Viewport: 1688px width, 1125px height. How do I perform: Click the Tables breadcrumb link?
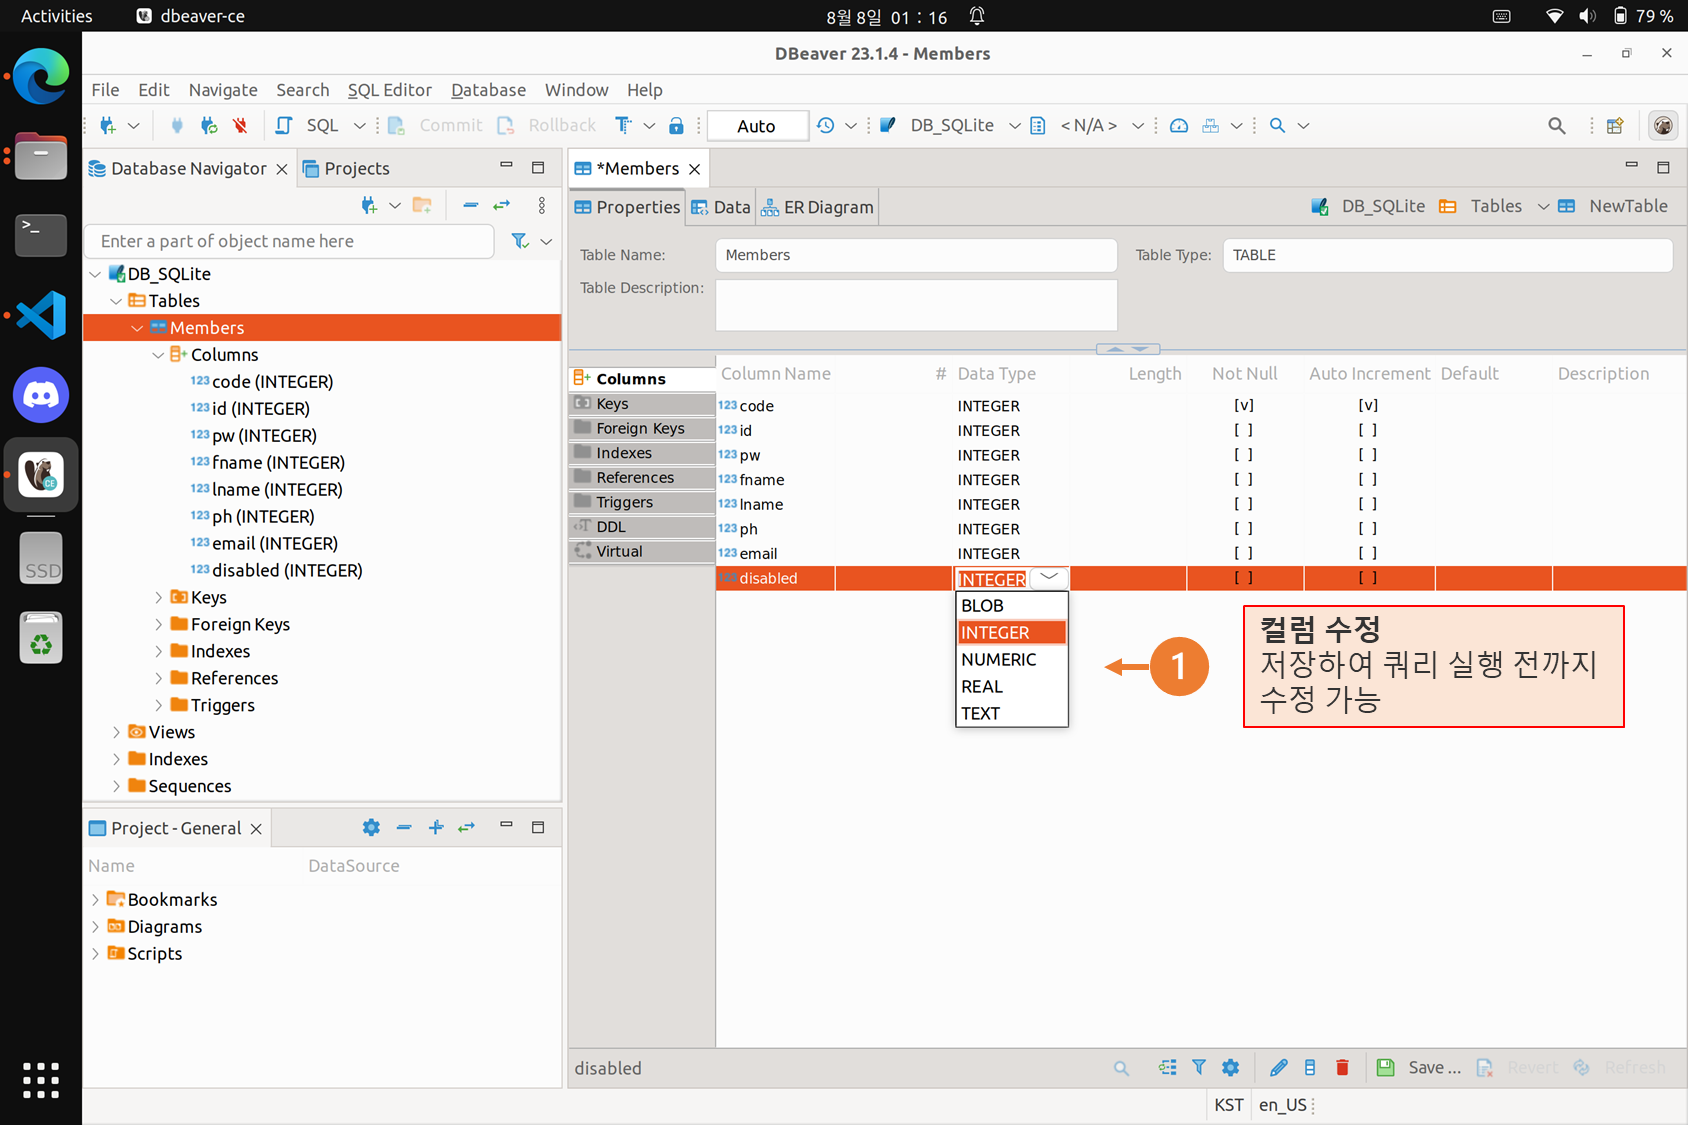click(x=1481, y=206)
